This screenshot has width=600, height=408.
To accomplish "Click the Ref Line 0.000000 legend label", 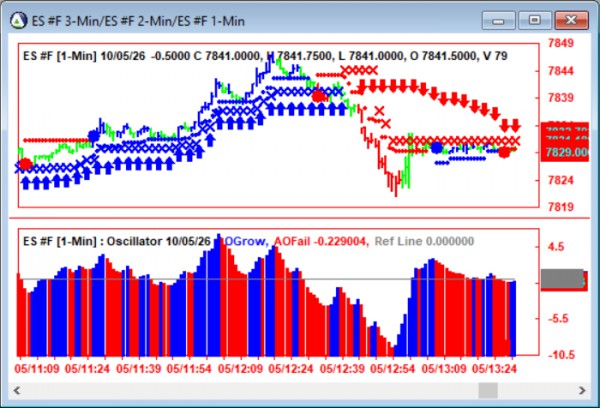I will tap(424, 241).
